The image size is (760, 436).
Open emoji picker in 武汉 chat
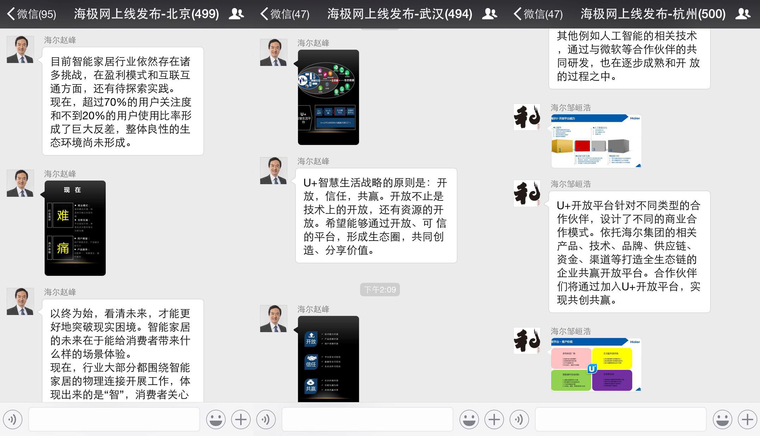click(468, 419)
